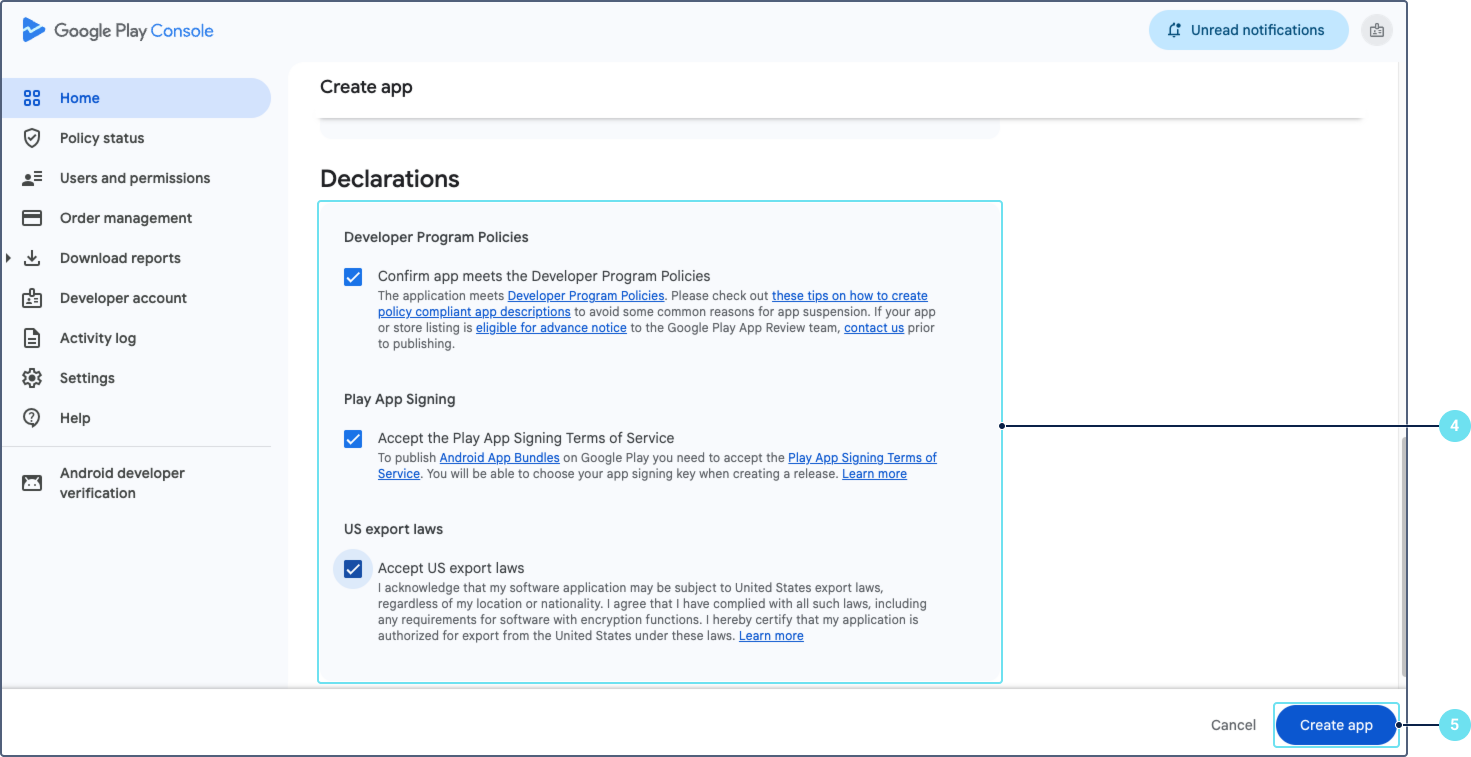The height and width of the screenshot is (757, 1471).
Task: Uncheck Accept the Play App Signing Terms
Action: (x=353, y=439)
